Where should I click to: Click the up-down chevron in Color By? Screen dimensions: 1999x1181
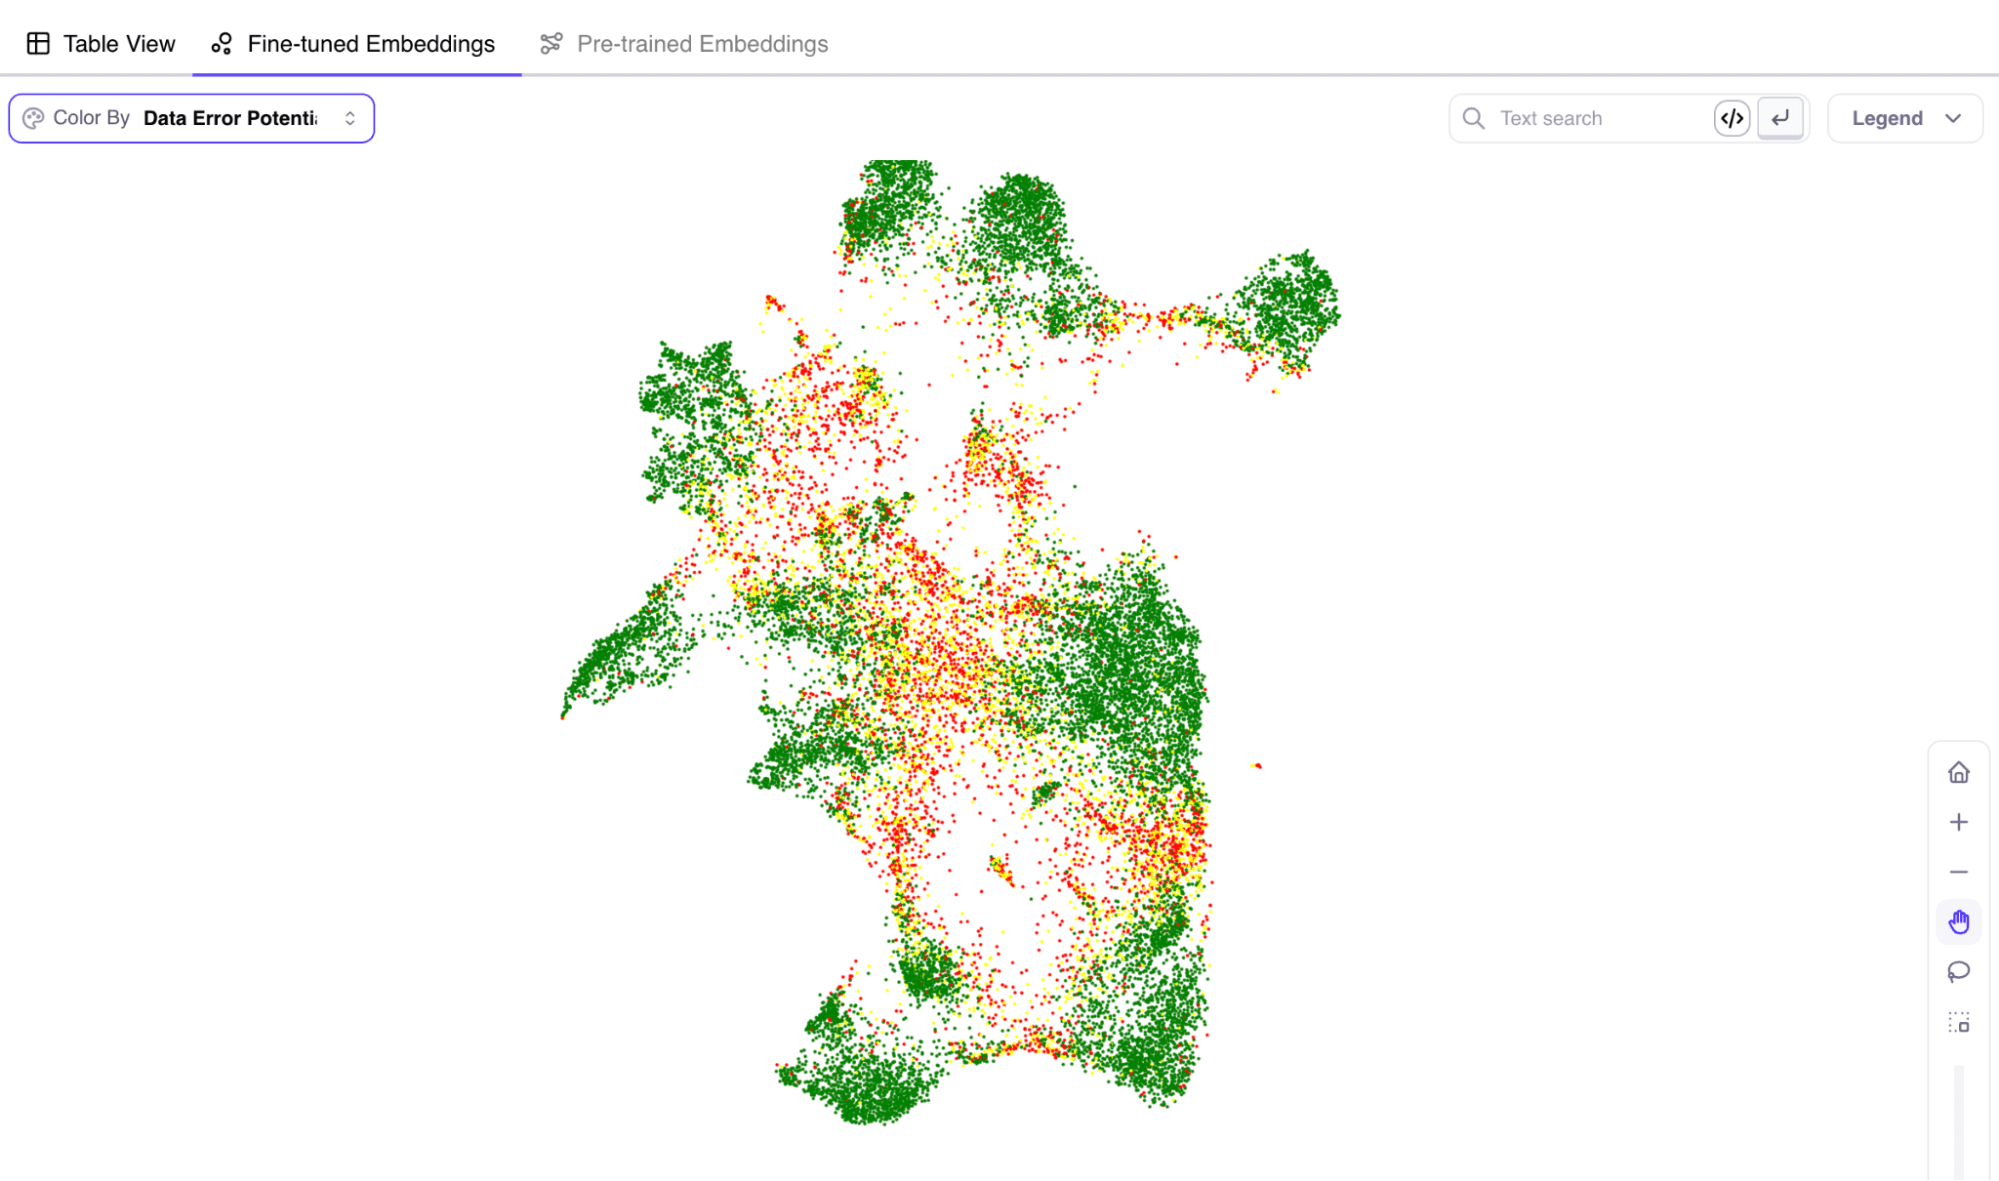pos(350,118)
